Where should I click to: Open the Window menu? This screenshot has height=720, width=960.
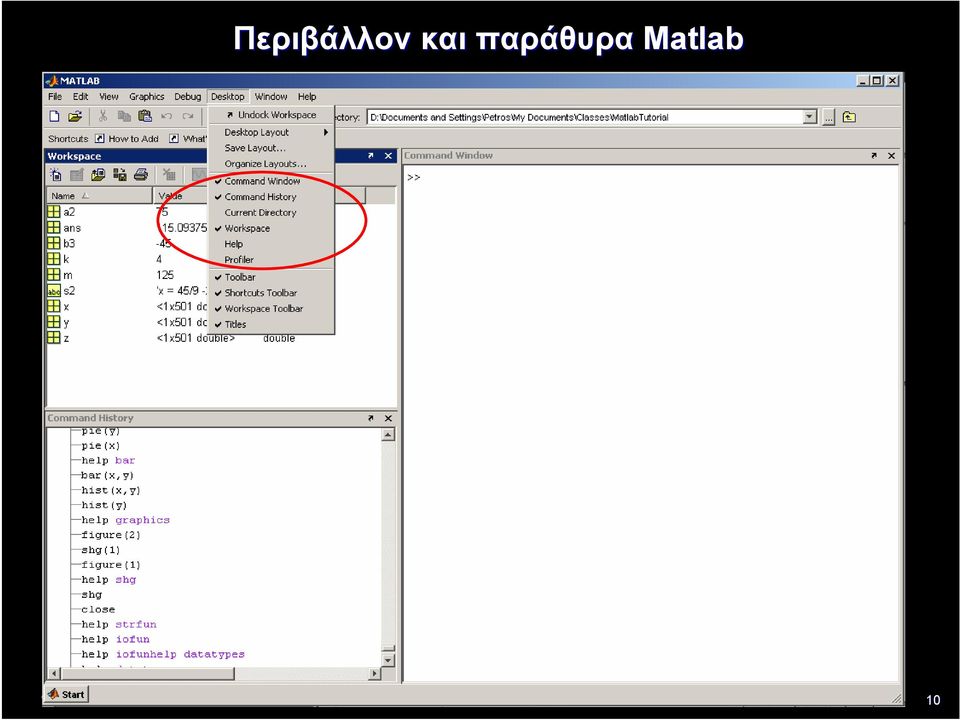(x=271, y=97)
